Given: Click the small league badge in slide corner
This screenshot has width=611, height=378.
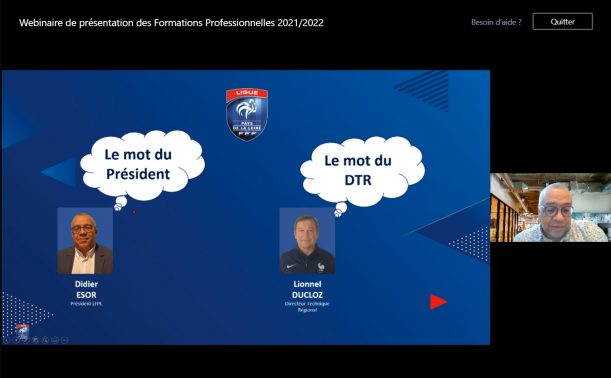Looking at the screenshot, I should (22, 330).
